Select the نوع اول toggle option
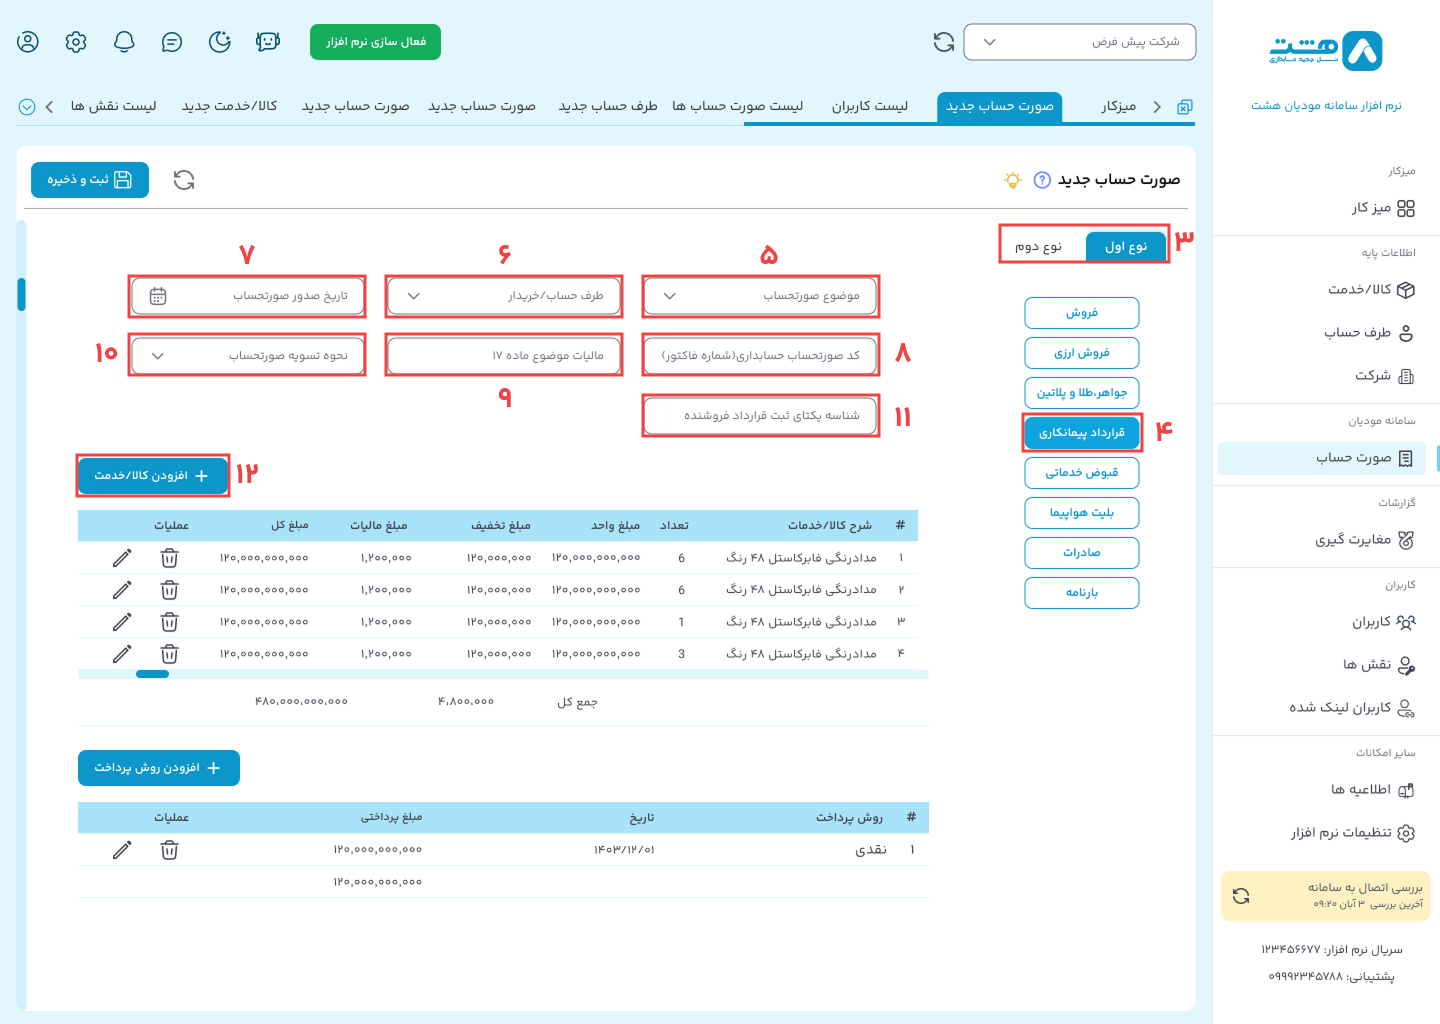Screen dimensions: 1440x1024 pos(1126,246)
